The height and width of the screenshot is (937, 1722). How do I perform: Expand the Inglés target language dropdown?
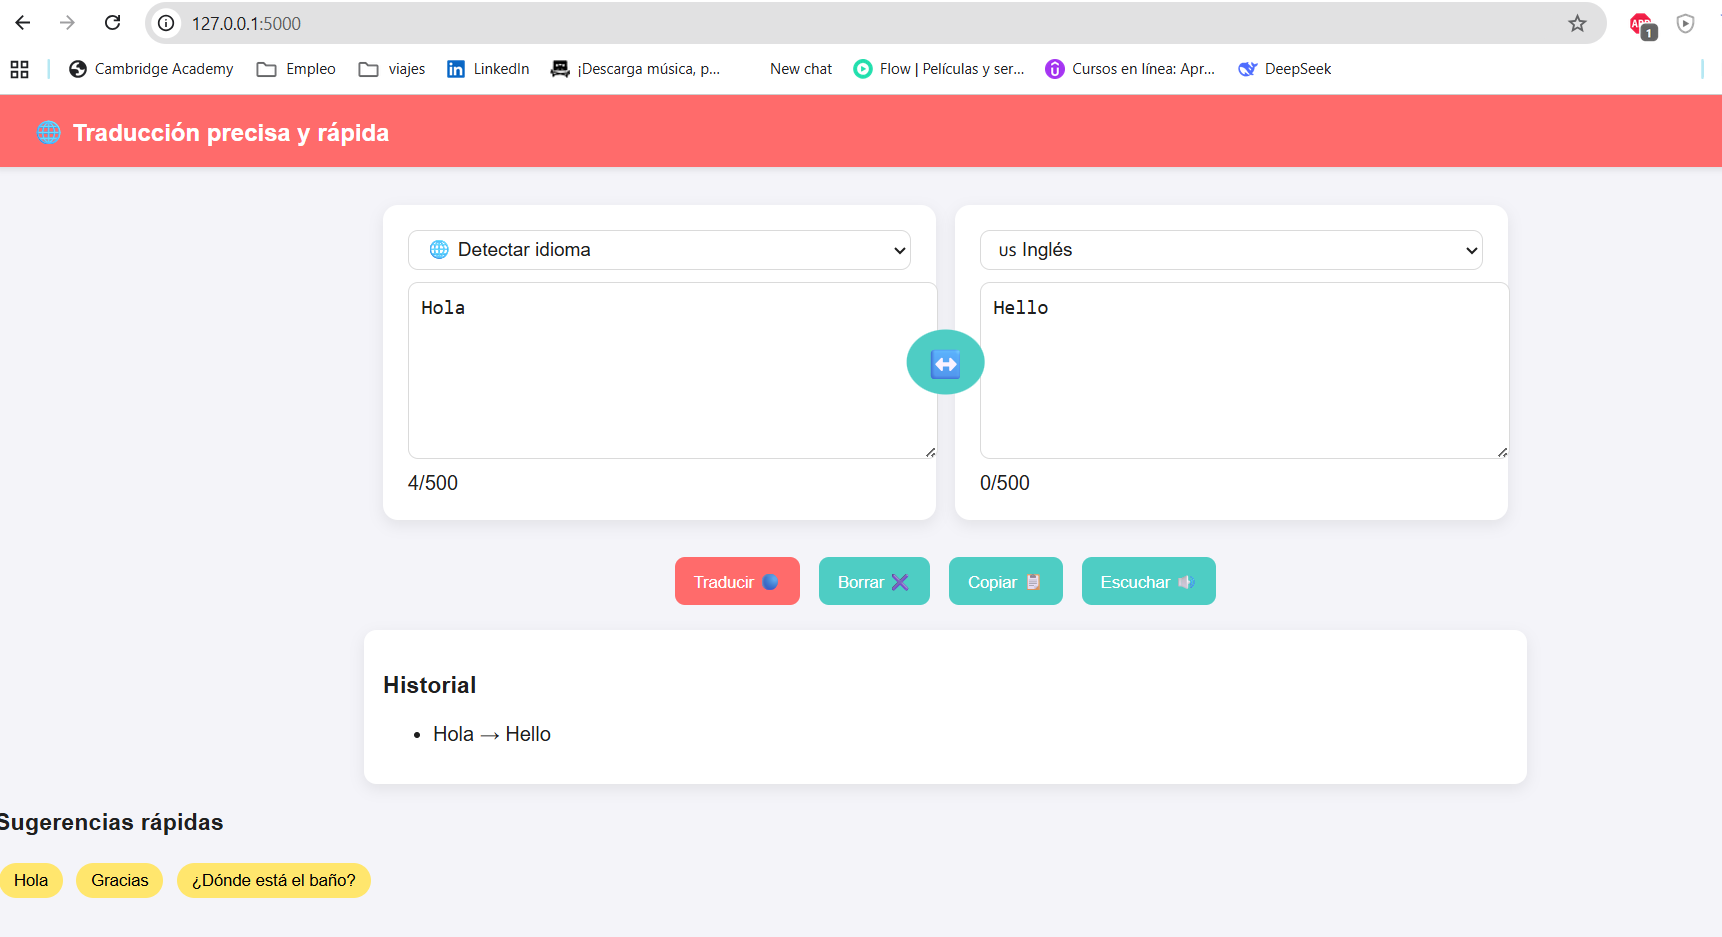[x=1230, y=250]
